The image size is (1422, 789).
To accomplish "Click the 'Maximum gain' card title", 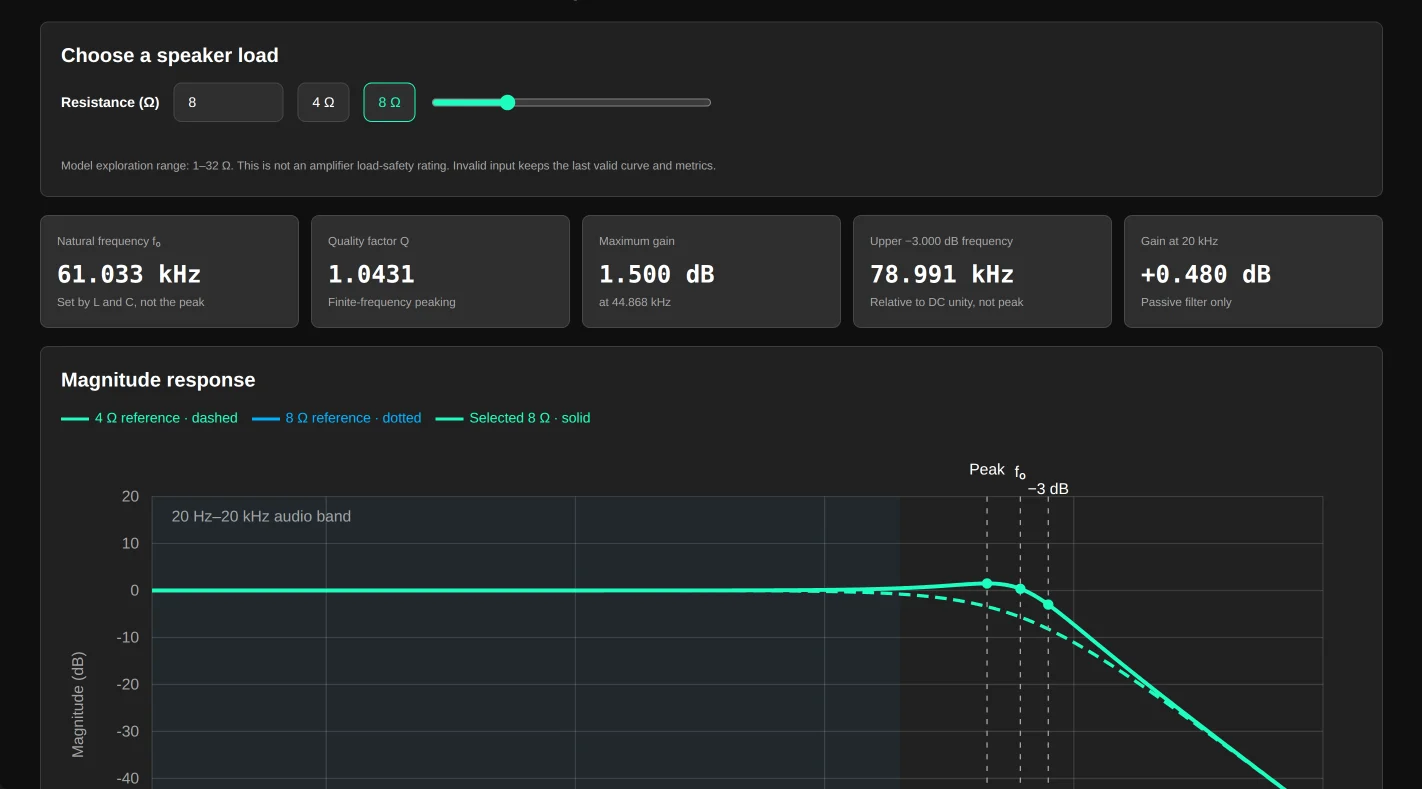I will [x=637, y=241].
